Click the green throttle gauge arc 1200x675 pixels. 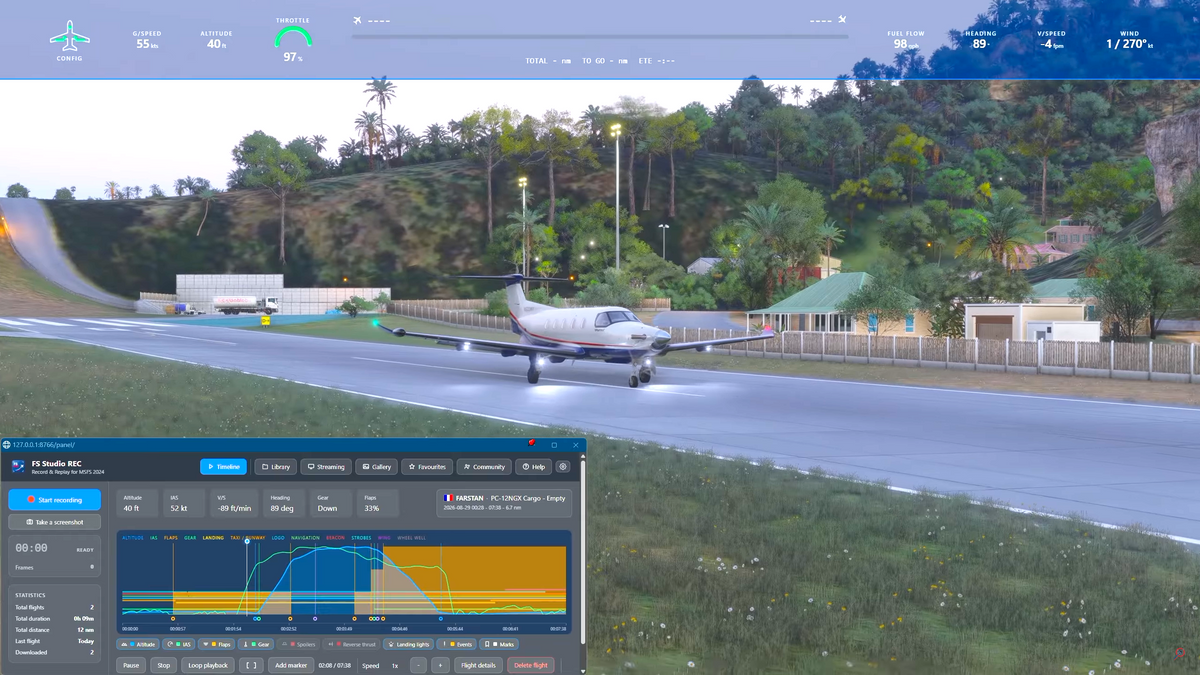click(x=293, y=37)
